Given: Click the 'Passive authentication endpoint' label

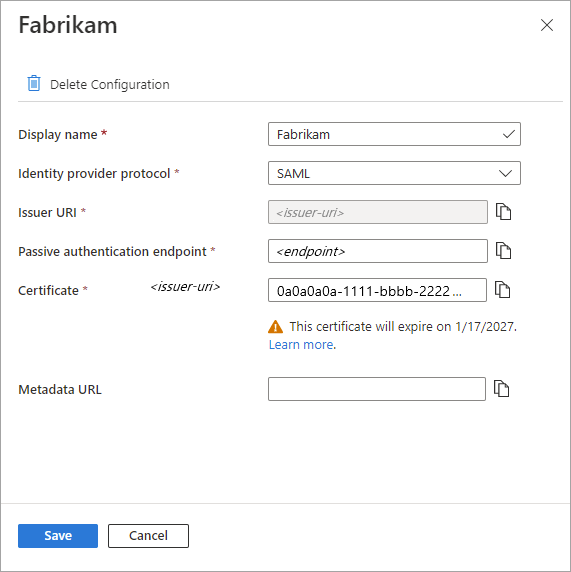Looking at the screenshot, I should point(112,251).
